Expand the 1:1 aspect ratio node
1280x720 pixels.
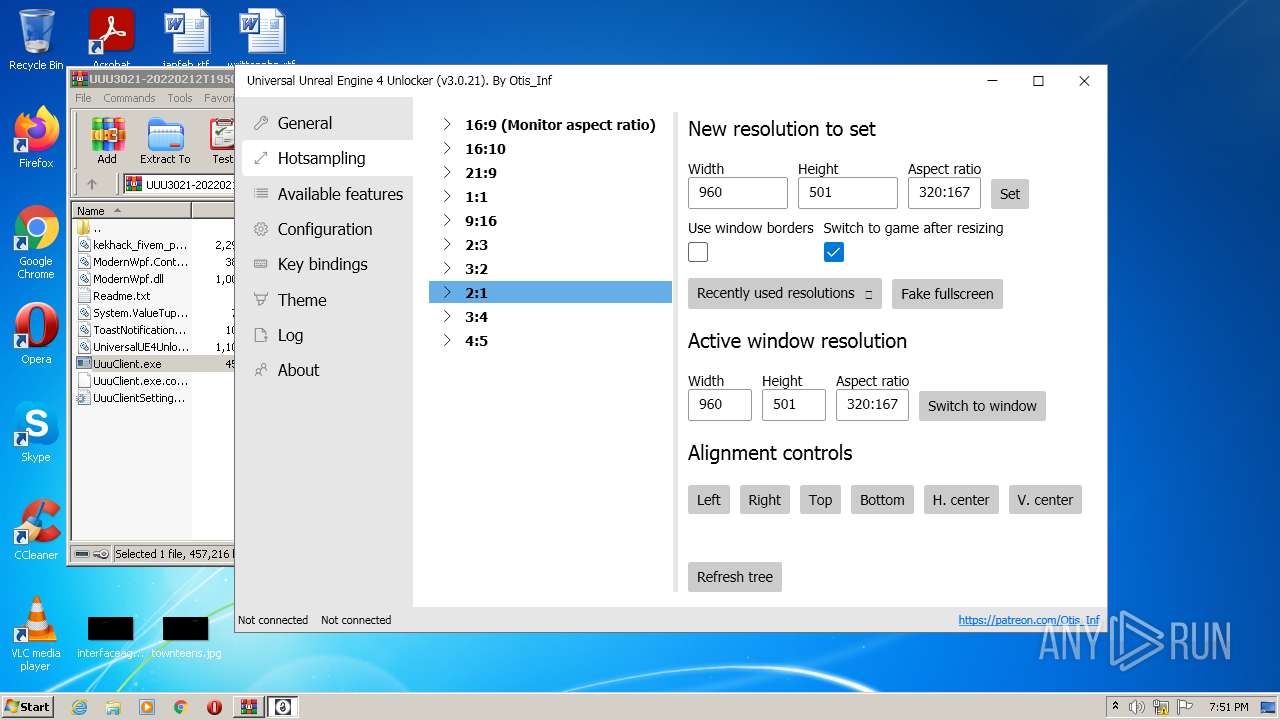point(447,197)
